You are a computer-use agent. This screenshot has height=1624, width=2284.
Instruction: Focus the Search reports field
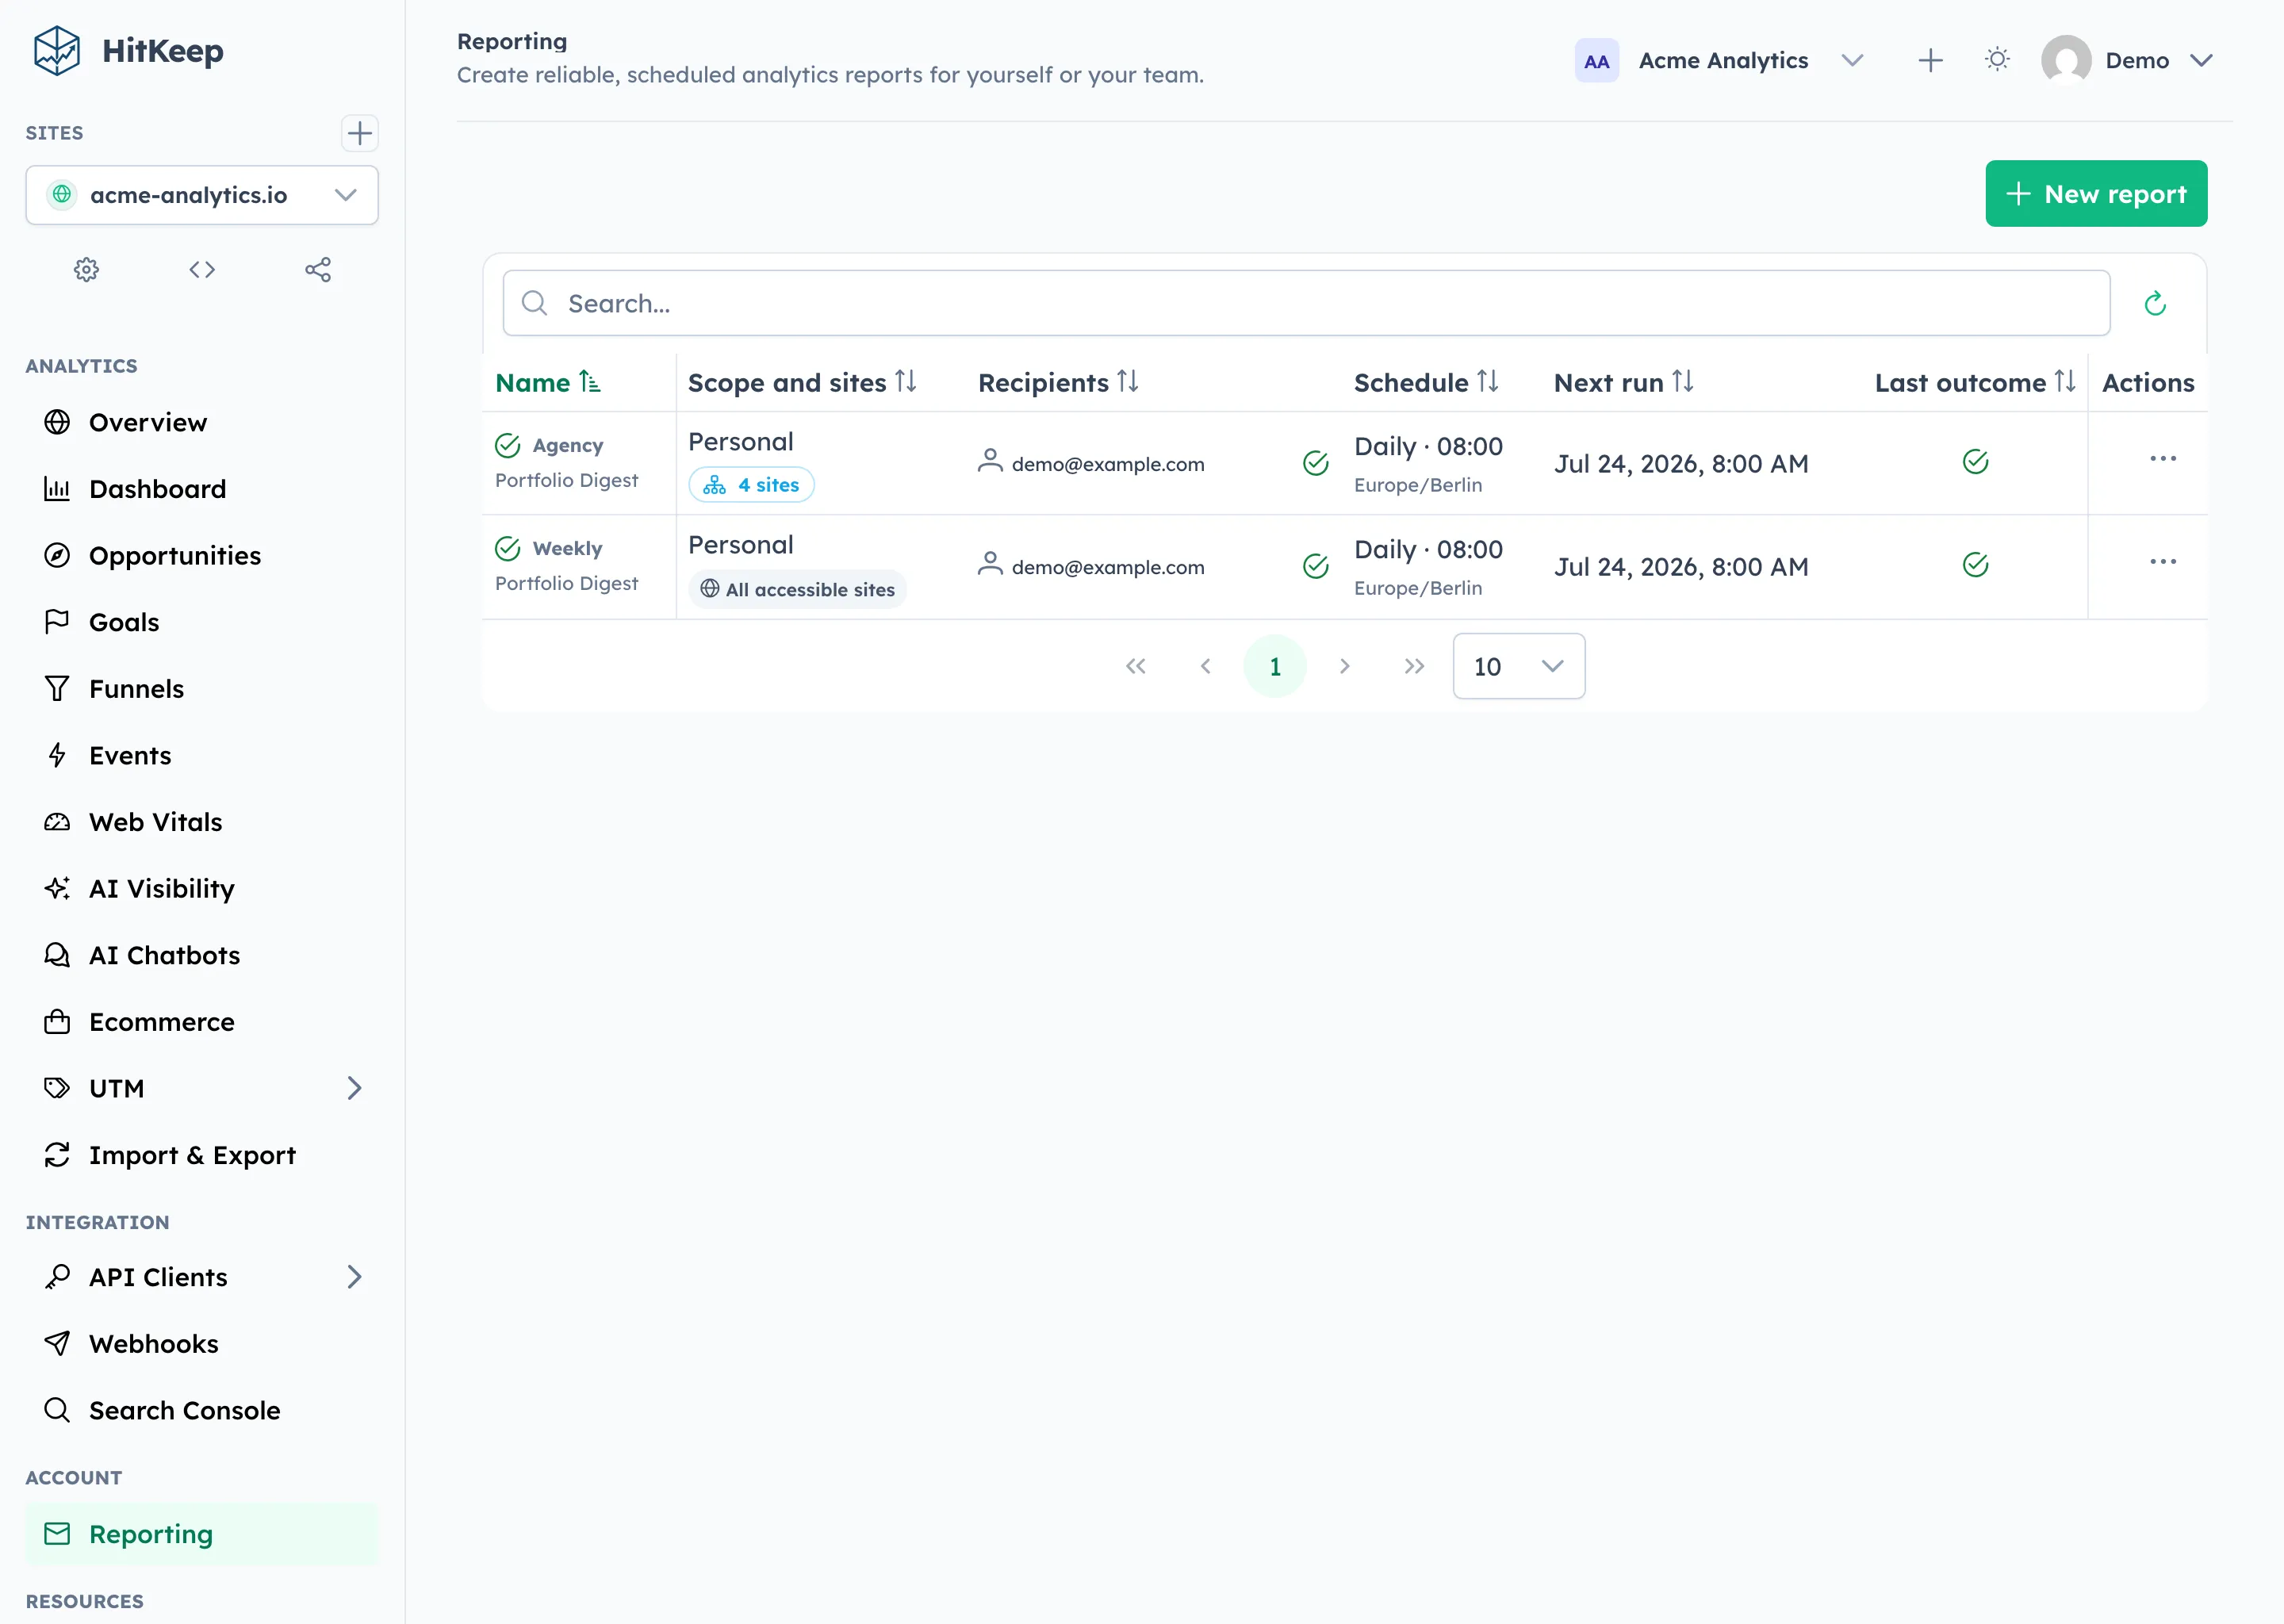click(x=1306, y=303)
